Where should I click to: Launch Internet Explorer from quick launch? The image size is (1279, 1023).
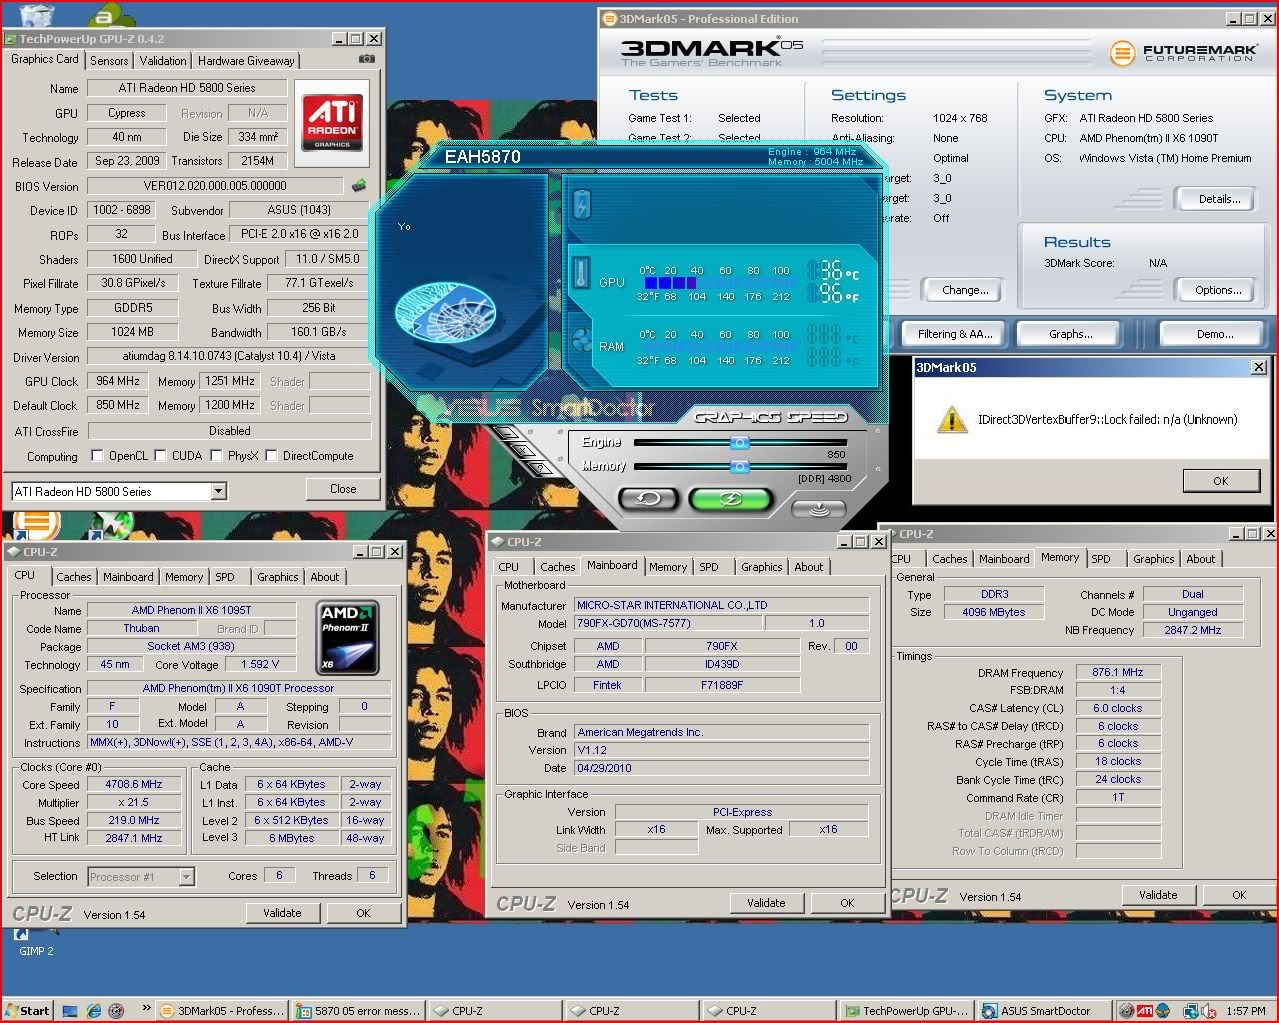click(93, 1010)
